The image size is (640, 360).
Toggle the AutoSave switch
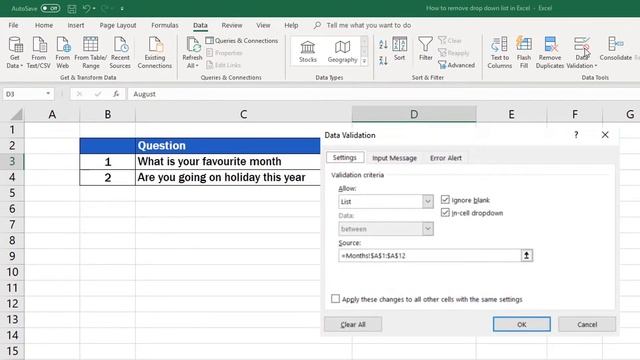pyautogui.click(x=50, y=8)
